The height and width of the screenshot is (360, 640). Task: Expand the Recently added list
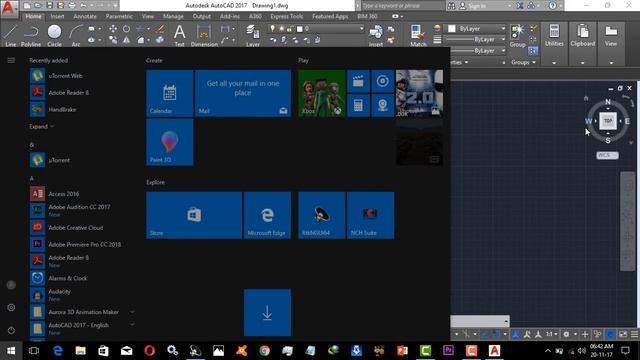point(41,127)
